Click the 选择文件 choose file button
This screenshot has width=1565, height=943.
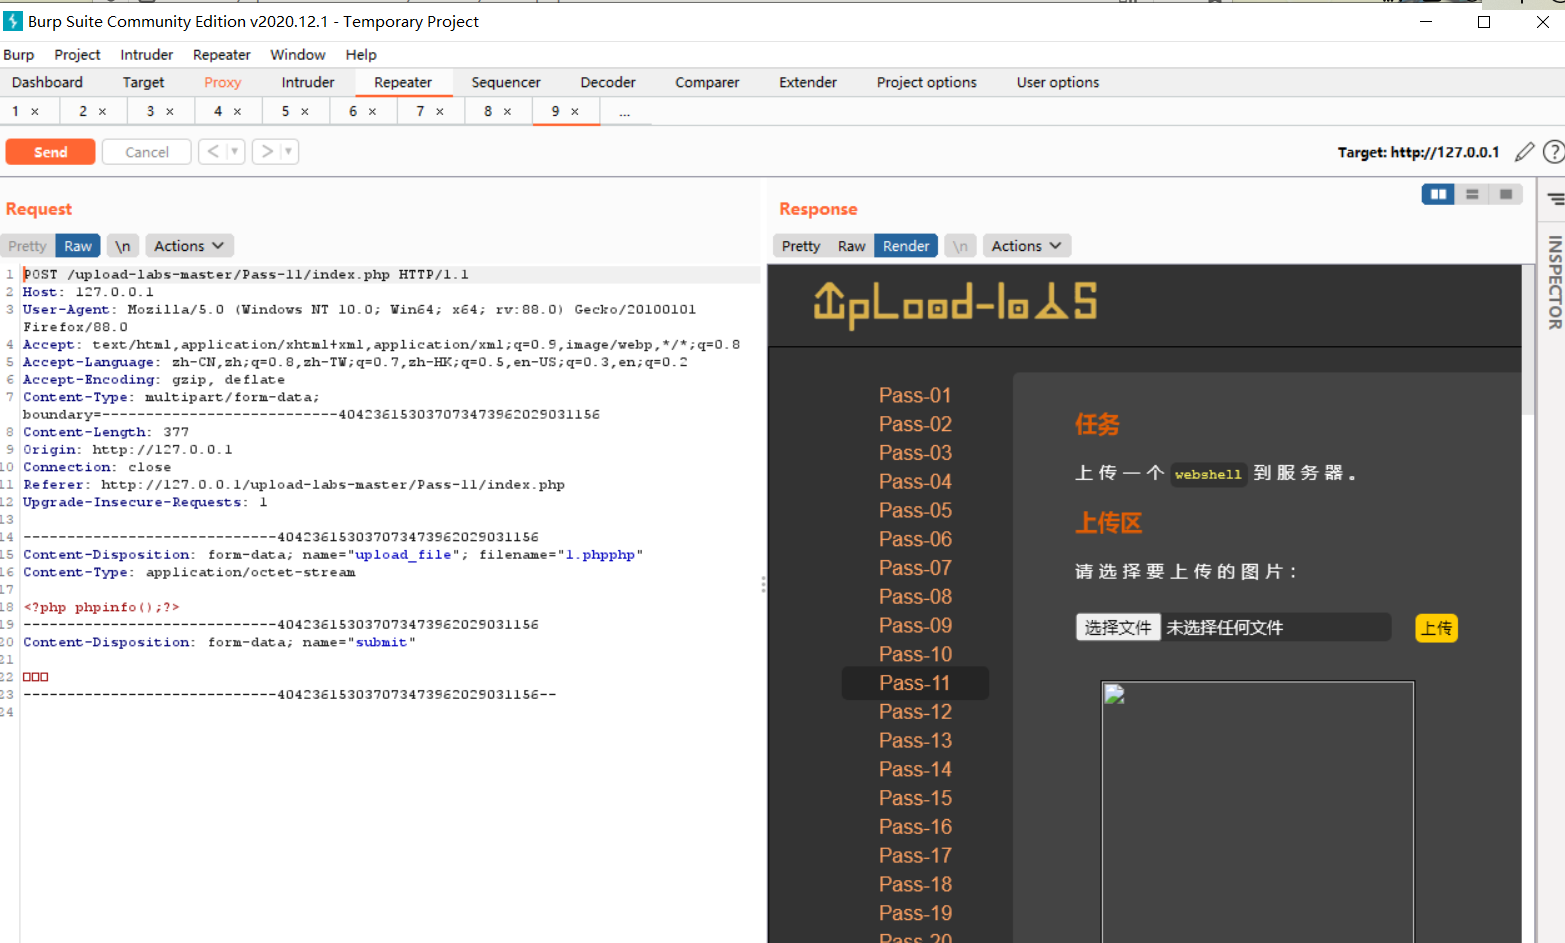1118,627
